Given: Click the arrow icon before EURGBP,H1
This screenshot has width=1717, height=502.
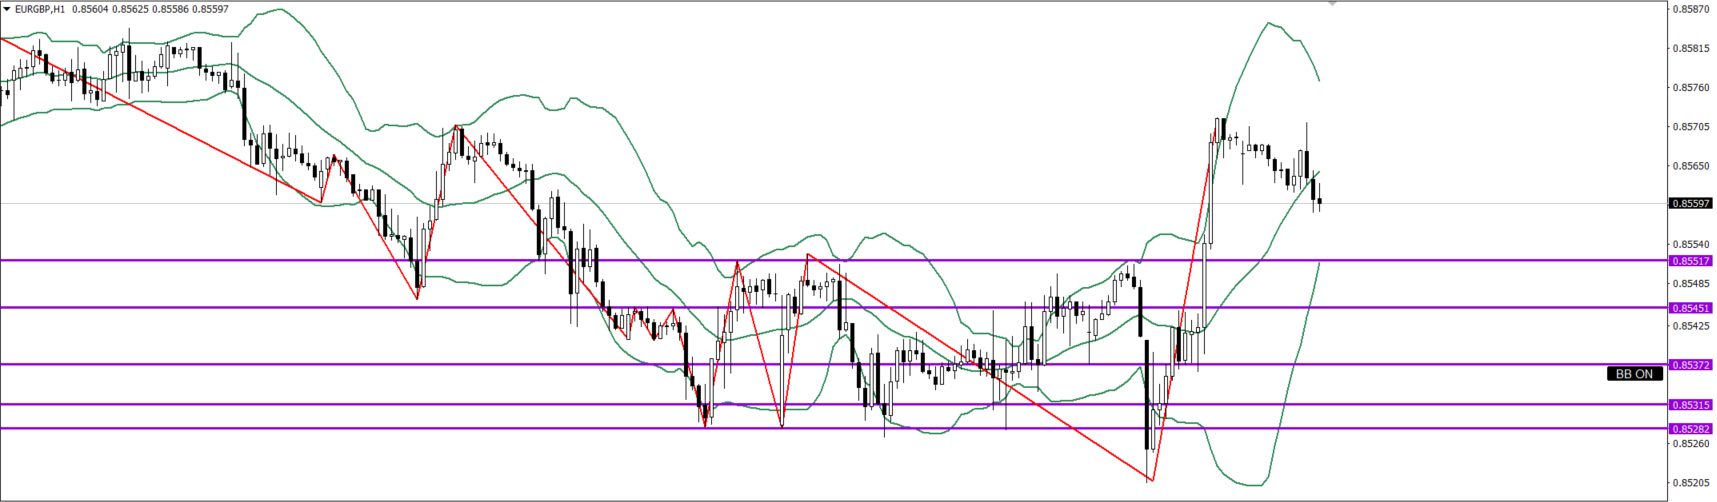Looking at the screenshot, I should point(7,9).
